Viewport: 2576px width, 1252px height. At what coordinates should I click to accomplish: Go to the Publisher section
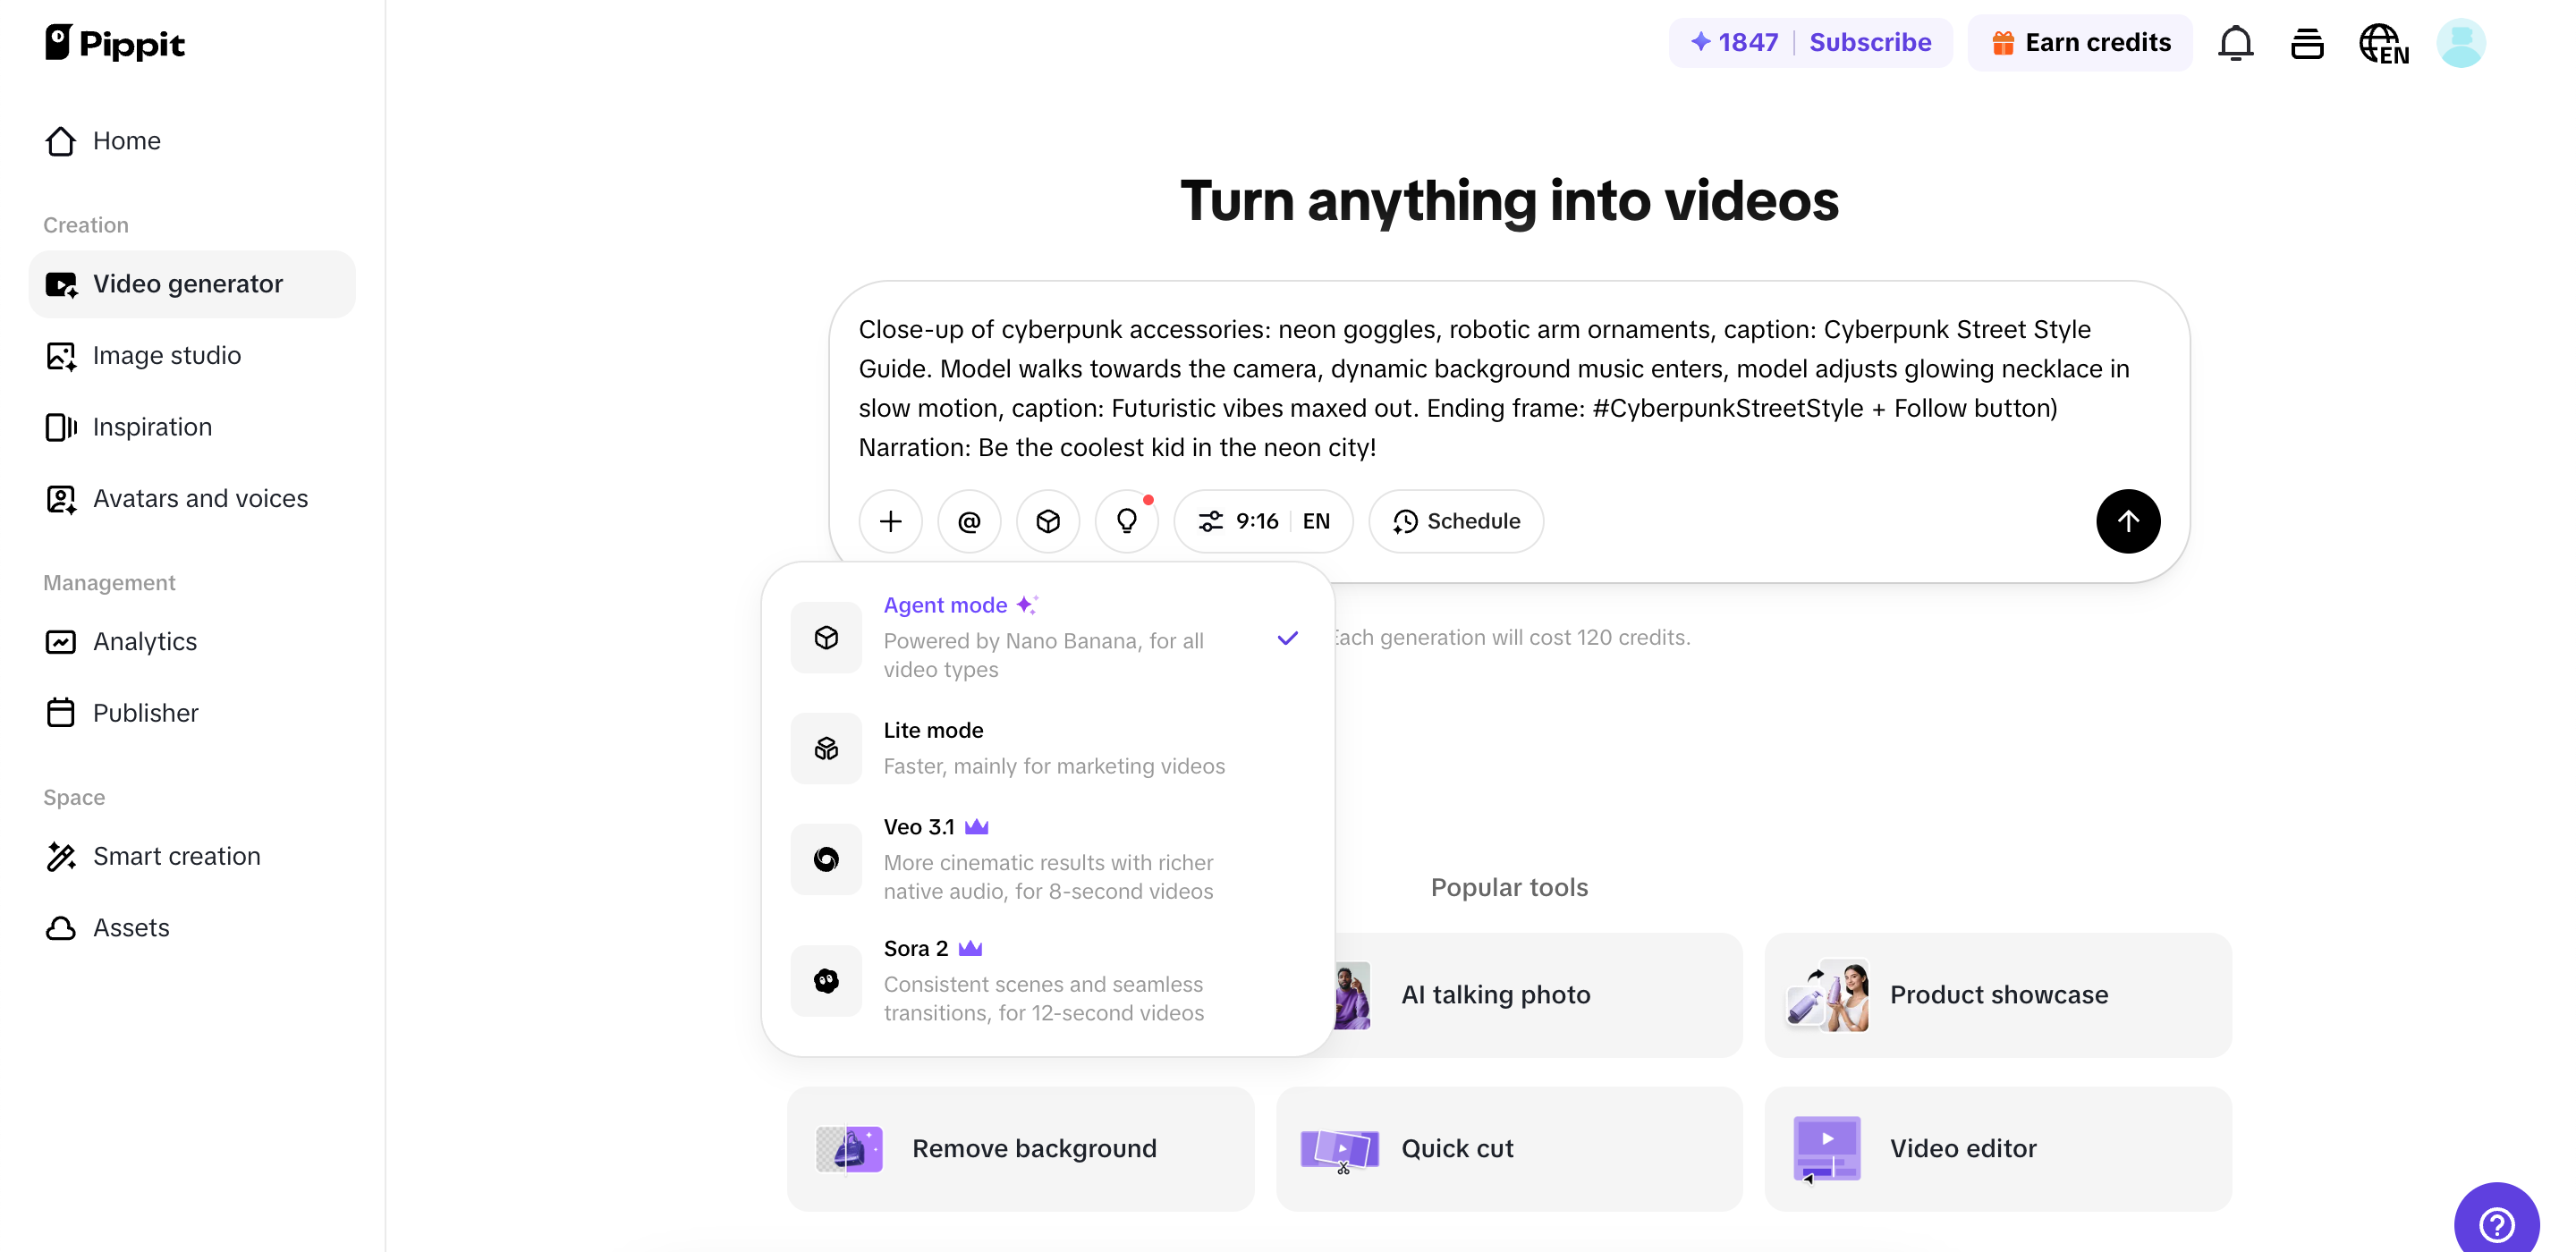146,713
